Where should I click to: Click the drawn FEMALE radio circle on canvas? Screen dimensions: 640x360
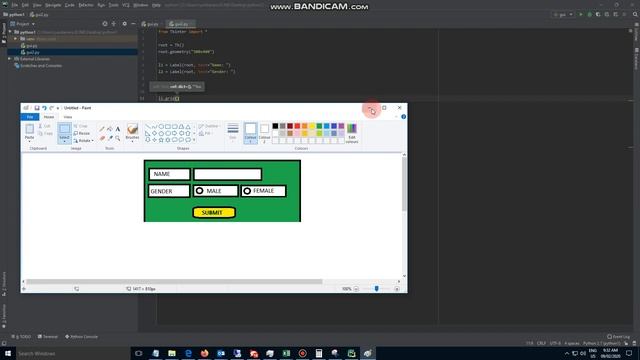(247, 191)
